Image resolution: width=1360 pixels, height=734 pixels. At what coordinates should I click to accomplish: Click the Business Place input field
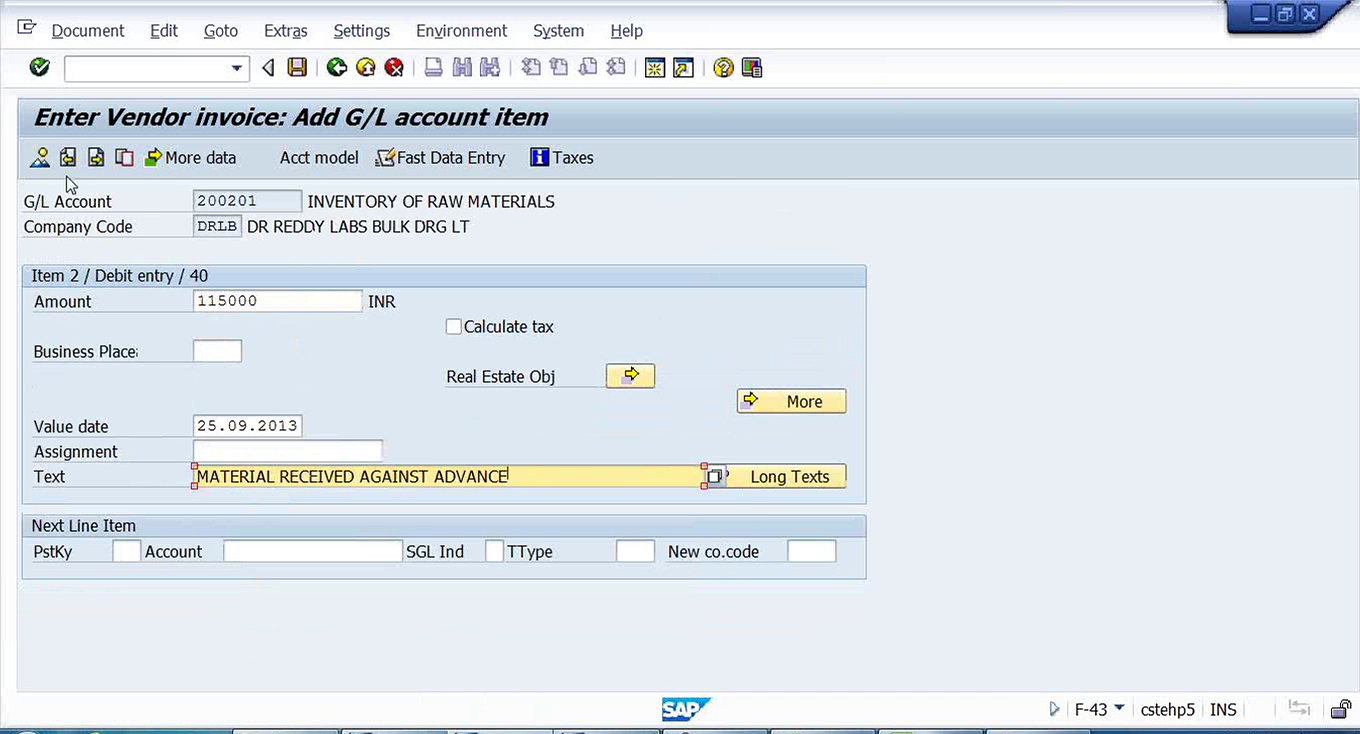pyautogui.click(x=217, y=351)
